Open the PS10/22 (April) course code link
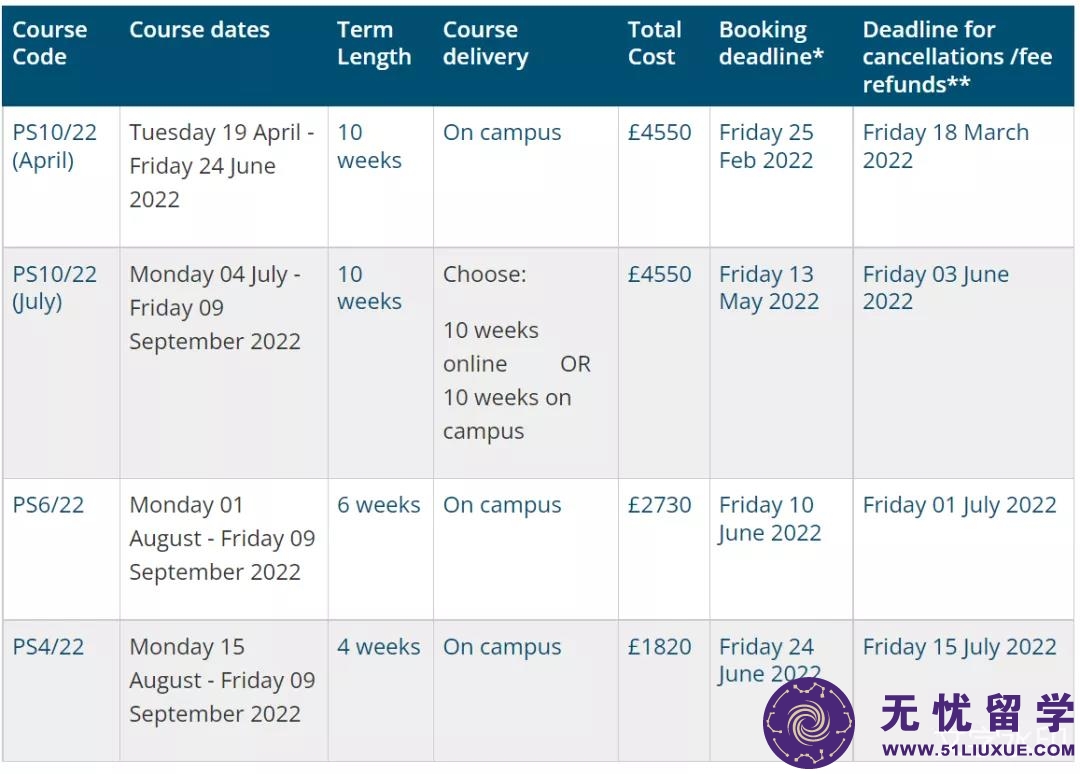1080x774 pixels. tap(55, 146)
